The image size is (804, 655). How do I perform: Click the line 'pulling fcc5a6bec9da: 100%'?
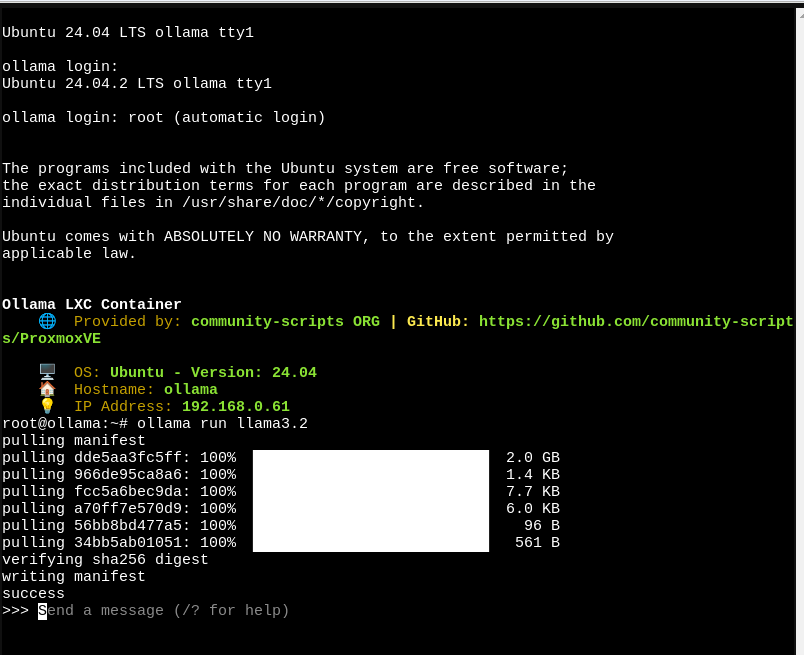coord(119,491)
